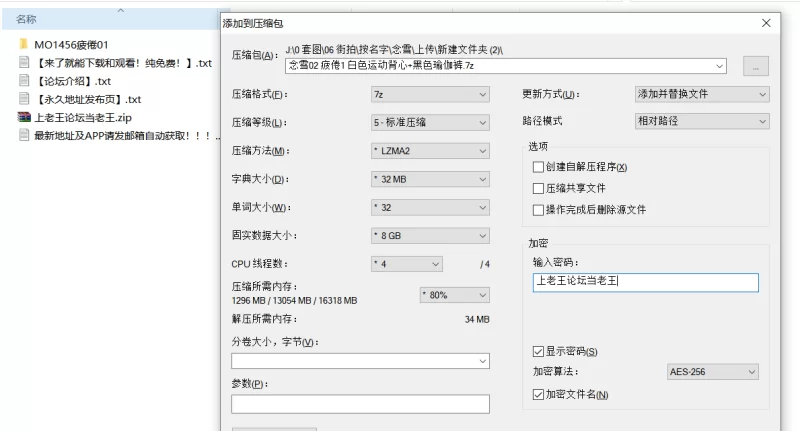Click the 名称 column header

[27, 18]
